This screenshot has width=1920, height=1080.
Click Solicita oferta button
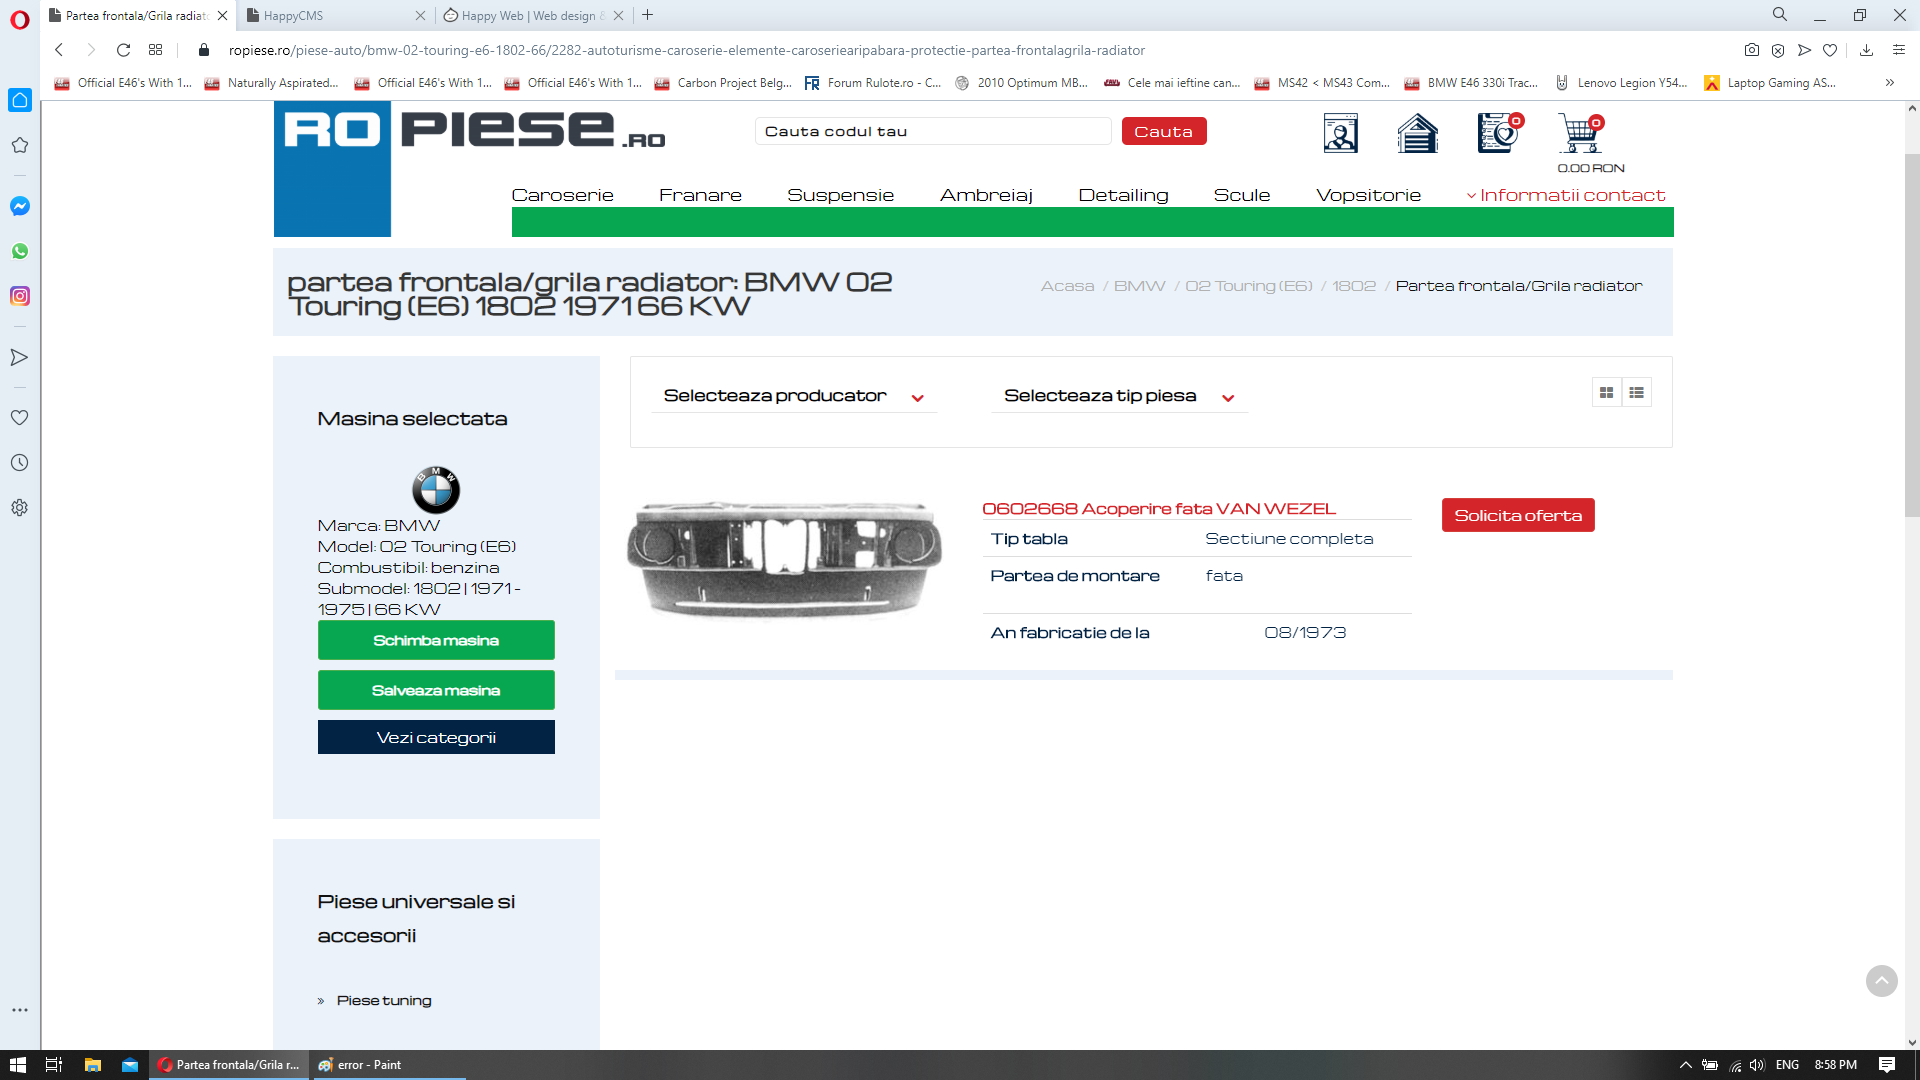coord(1518,515)
